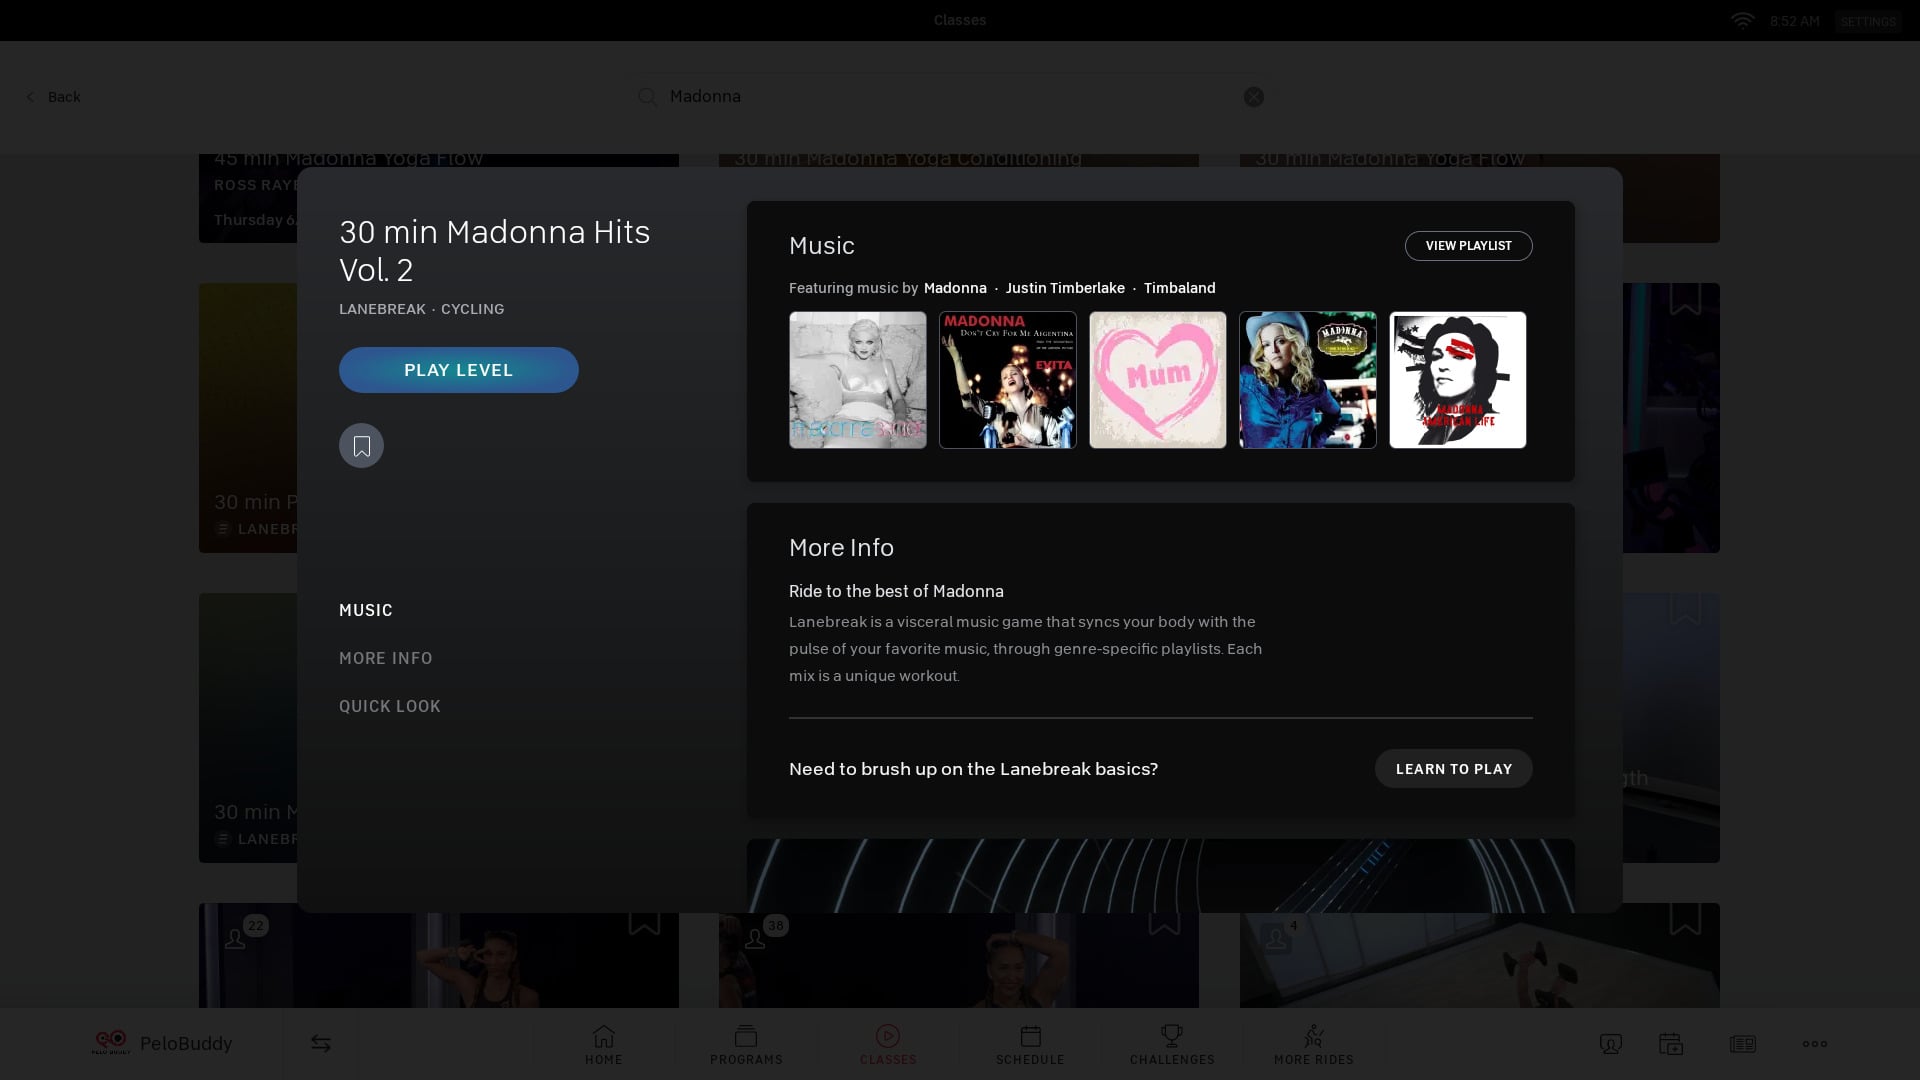Click the PeloBuddy logo icon
Screen dimensions: 1920x1080
tap(111, 1042)
